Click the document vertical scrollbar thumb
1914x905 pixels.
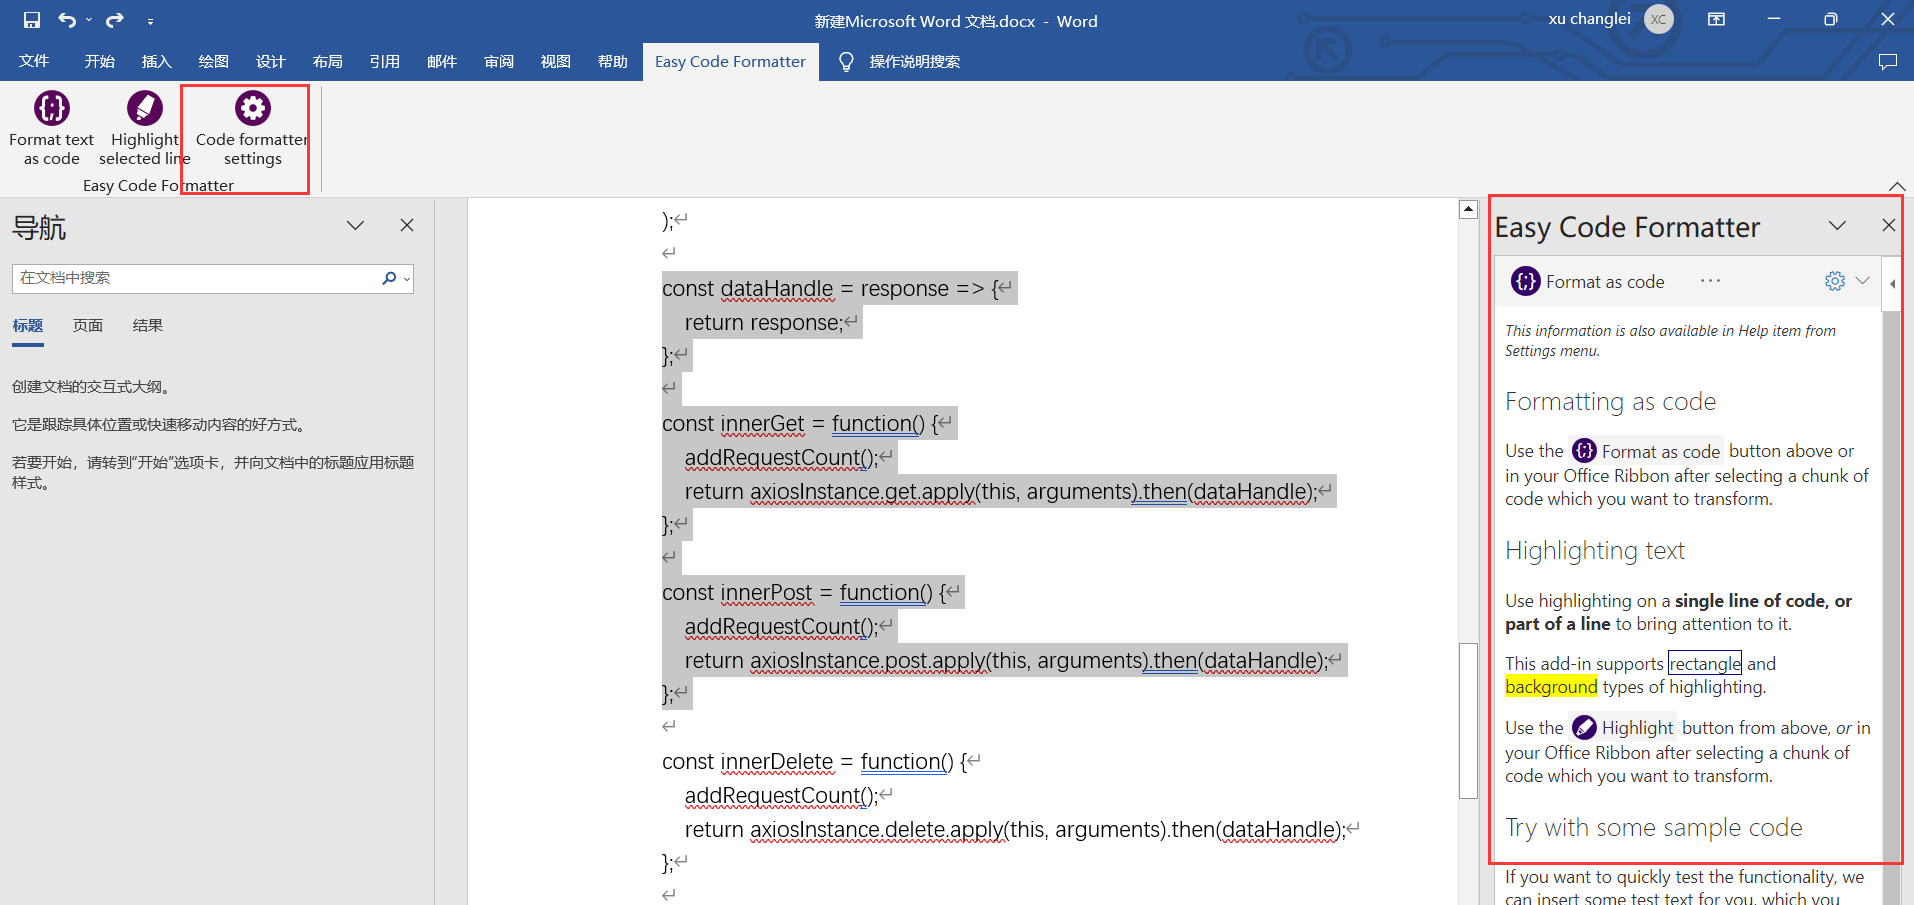[1468, 720]
